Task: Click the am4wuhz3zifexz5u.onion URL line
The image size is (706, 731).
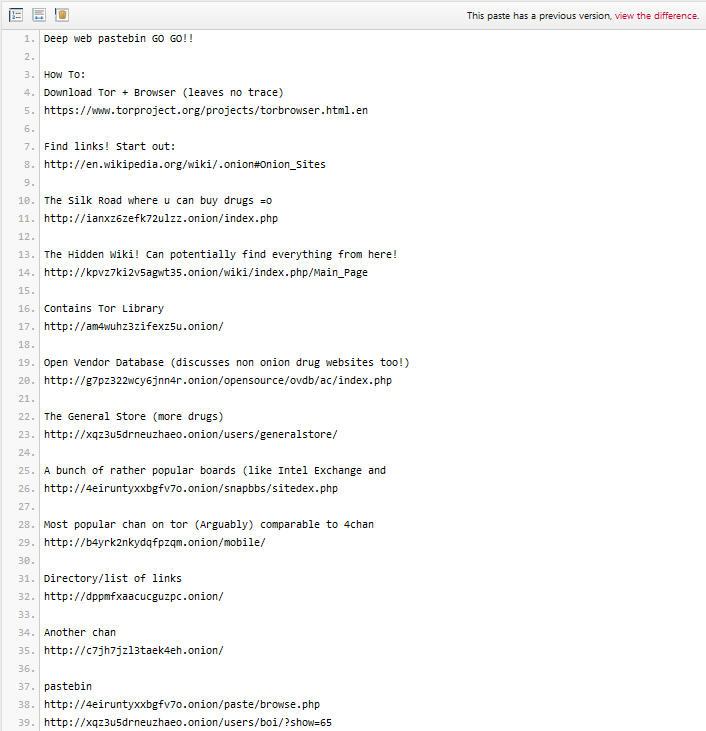Action: 134,327
